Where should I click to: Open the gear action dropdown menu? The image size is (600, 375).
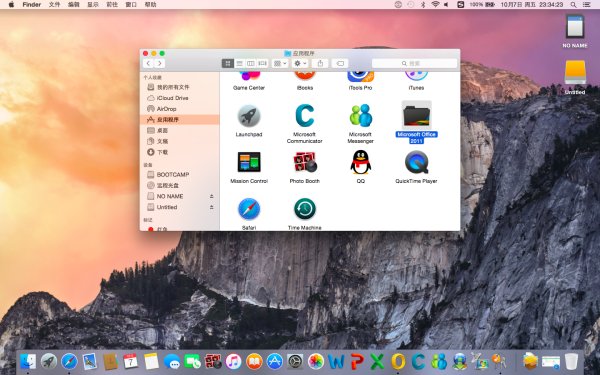(300, 64)
